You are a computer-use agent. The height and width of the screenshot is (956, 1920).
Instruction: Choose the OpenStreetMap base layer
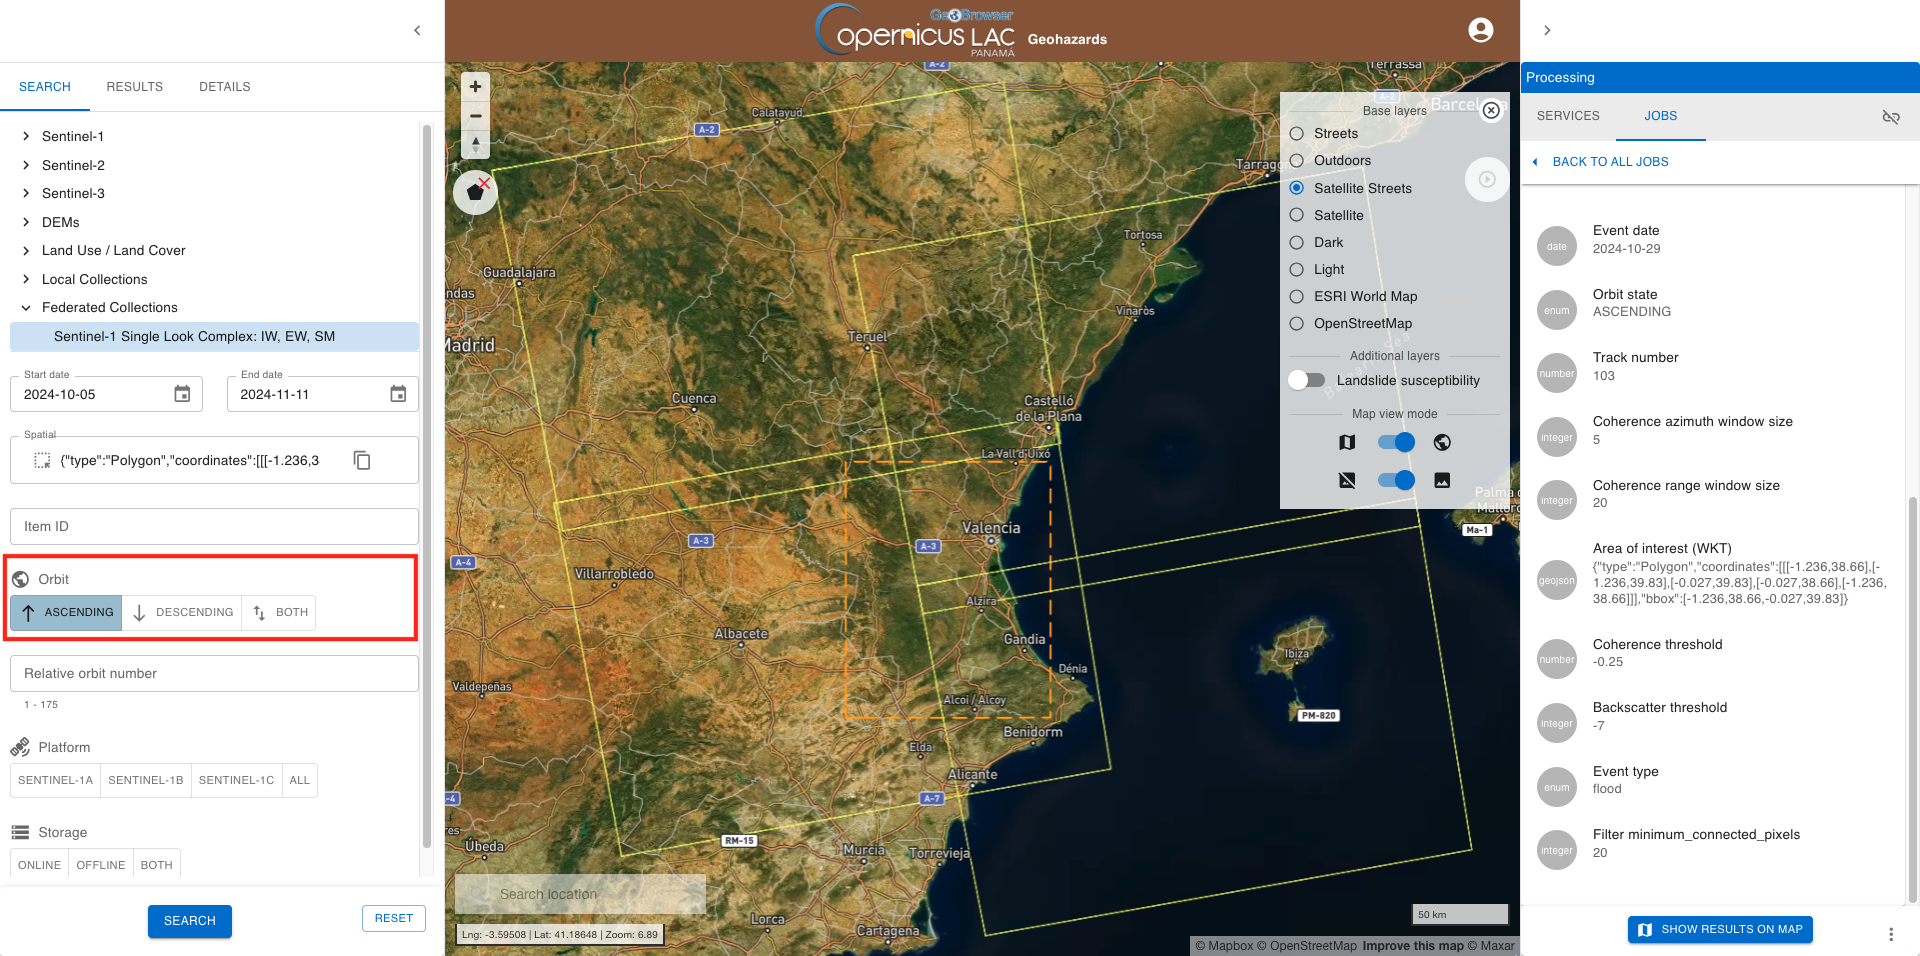tap(1297, 323)
